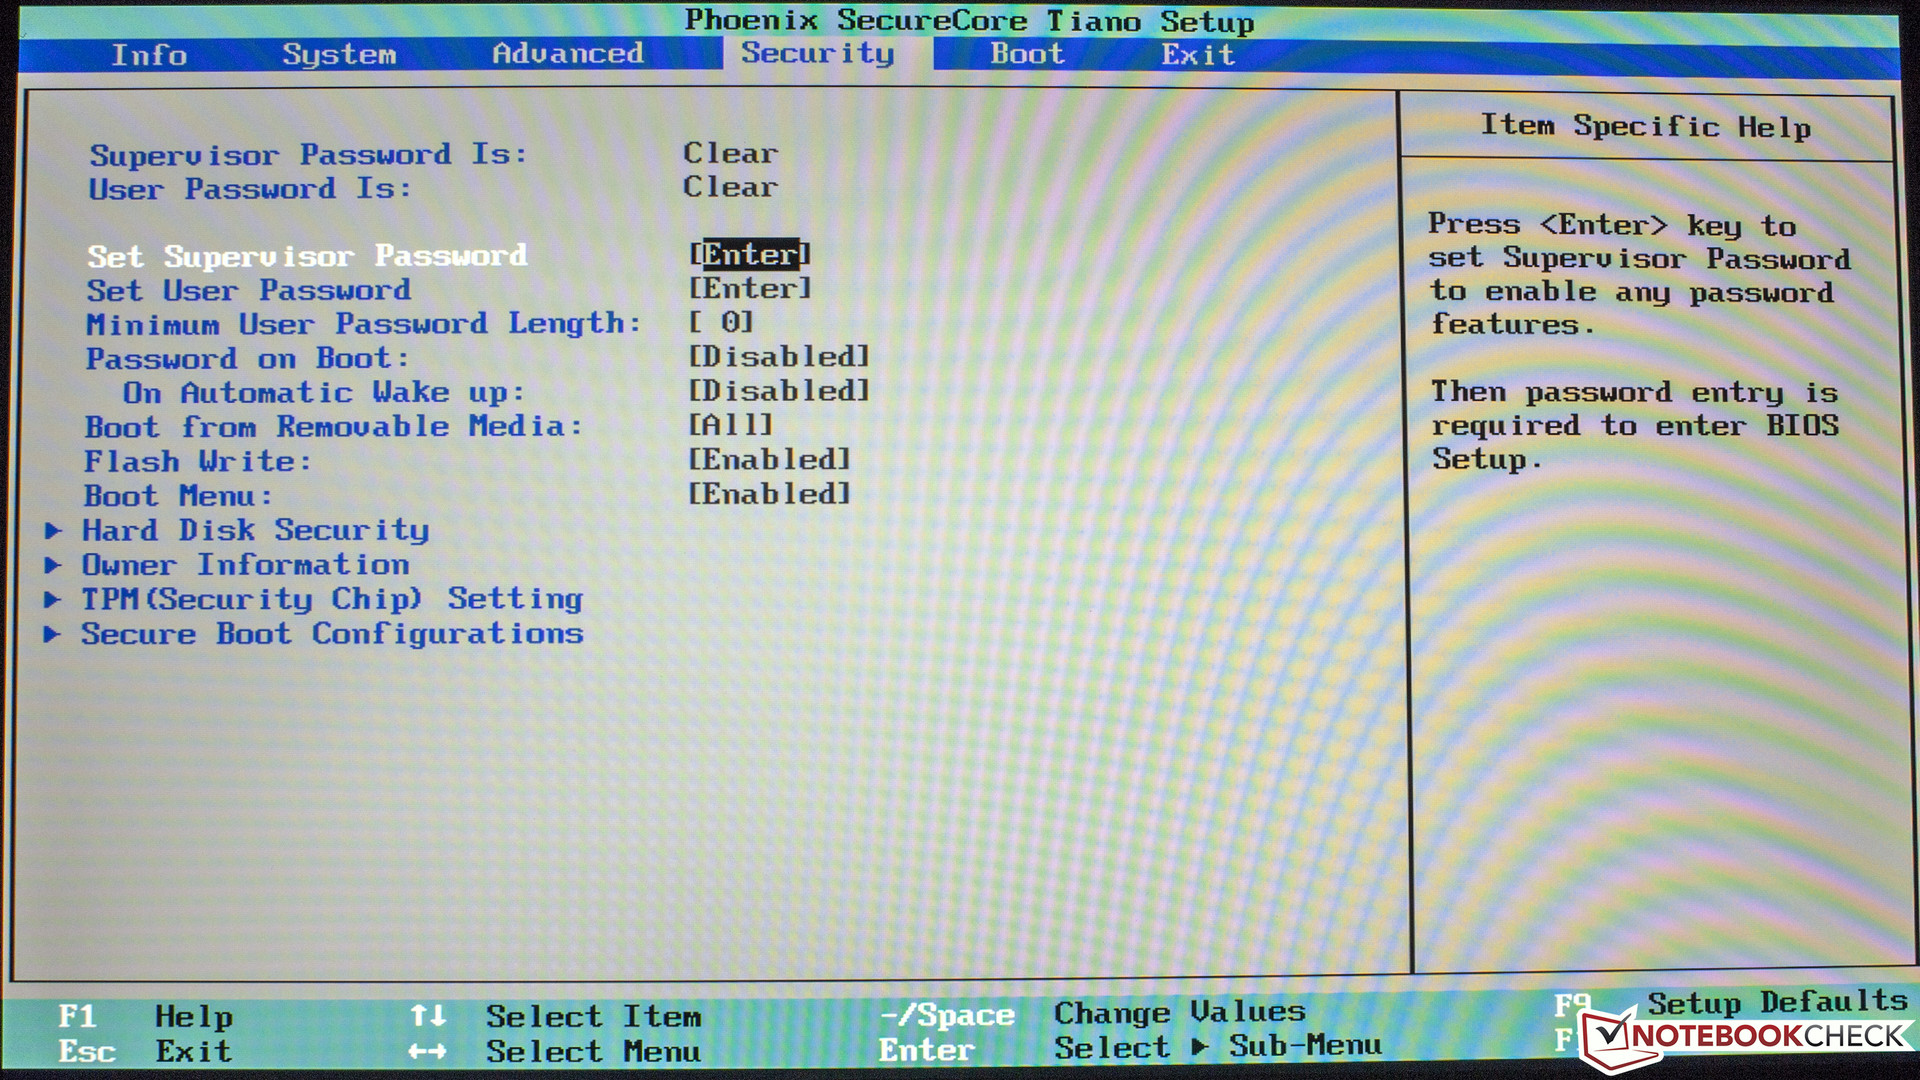Click the arrow before Secure Boot Configurations

coord(53,634)
